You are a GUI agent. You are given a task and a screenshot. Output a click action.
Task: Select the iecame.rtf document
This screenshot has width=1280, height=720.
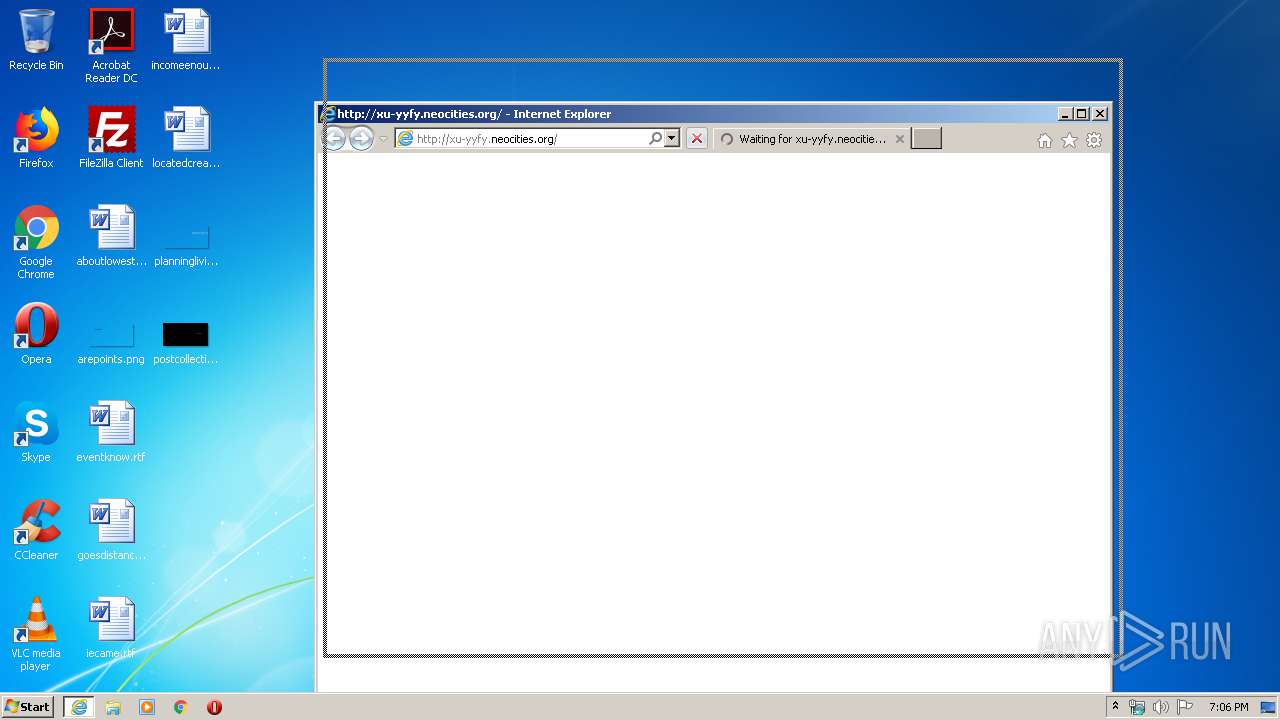click(x=111, y=628)
